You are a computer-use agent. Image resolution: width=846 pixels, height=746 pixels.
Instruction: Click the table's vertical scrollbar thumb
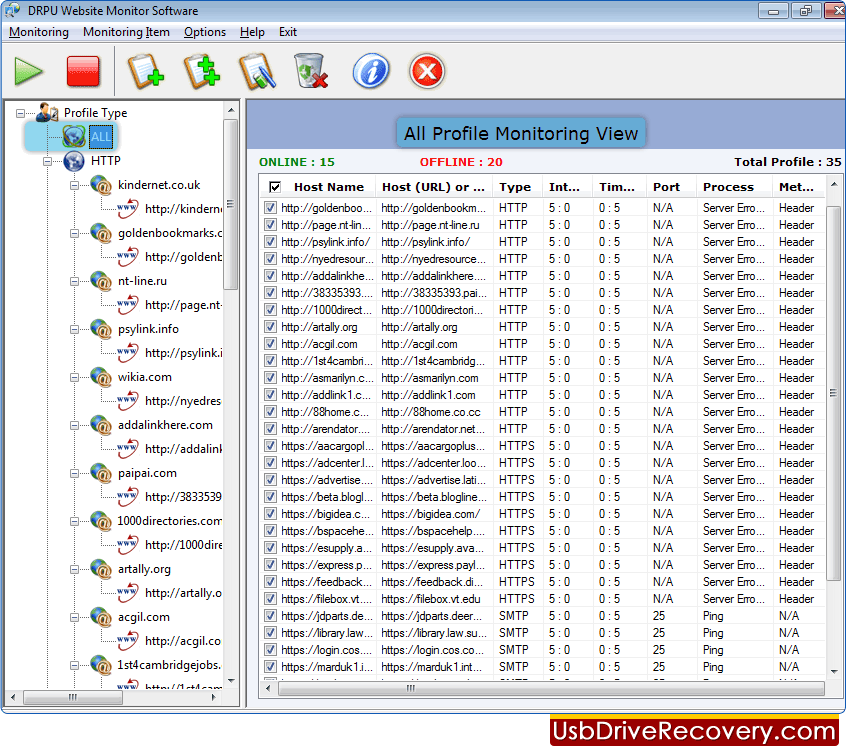click(x=834, y=394)
